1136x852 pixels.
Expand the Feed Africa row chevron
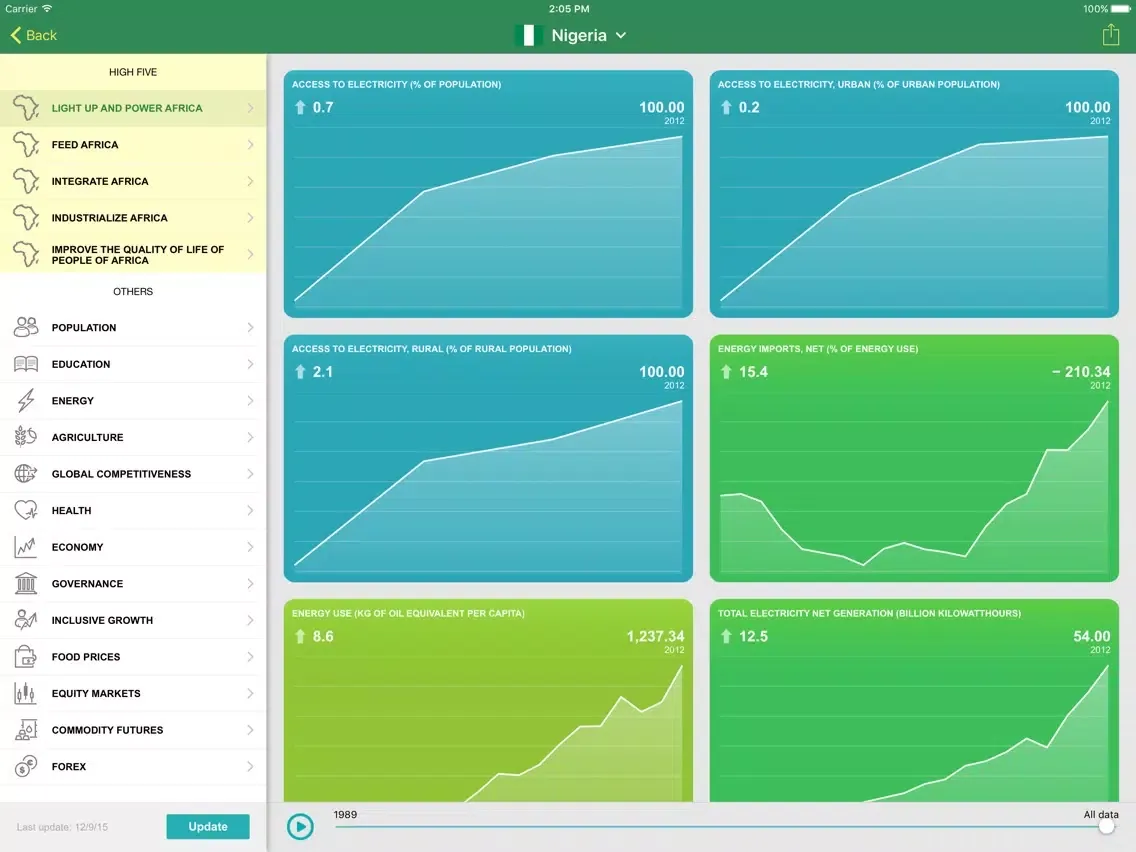click(x=250, y=144)
